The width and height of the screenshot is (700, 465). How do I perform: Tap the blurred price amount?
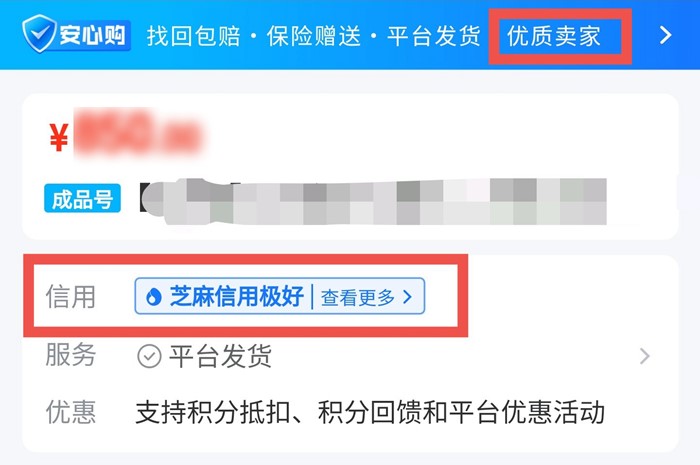[x=138, y=133]
